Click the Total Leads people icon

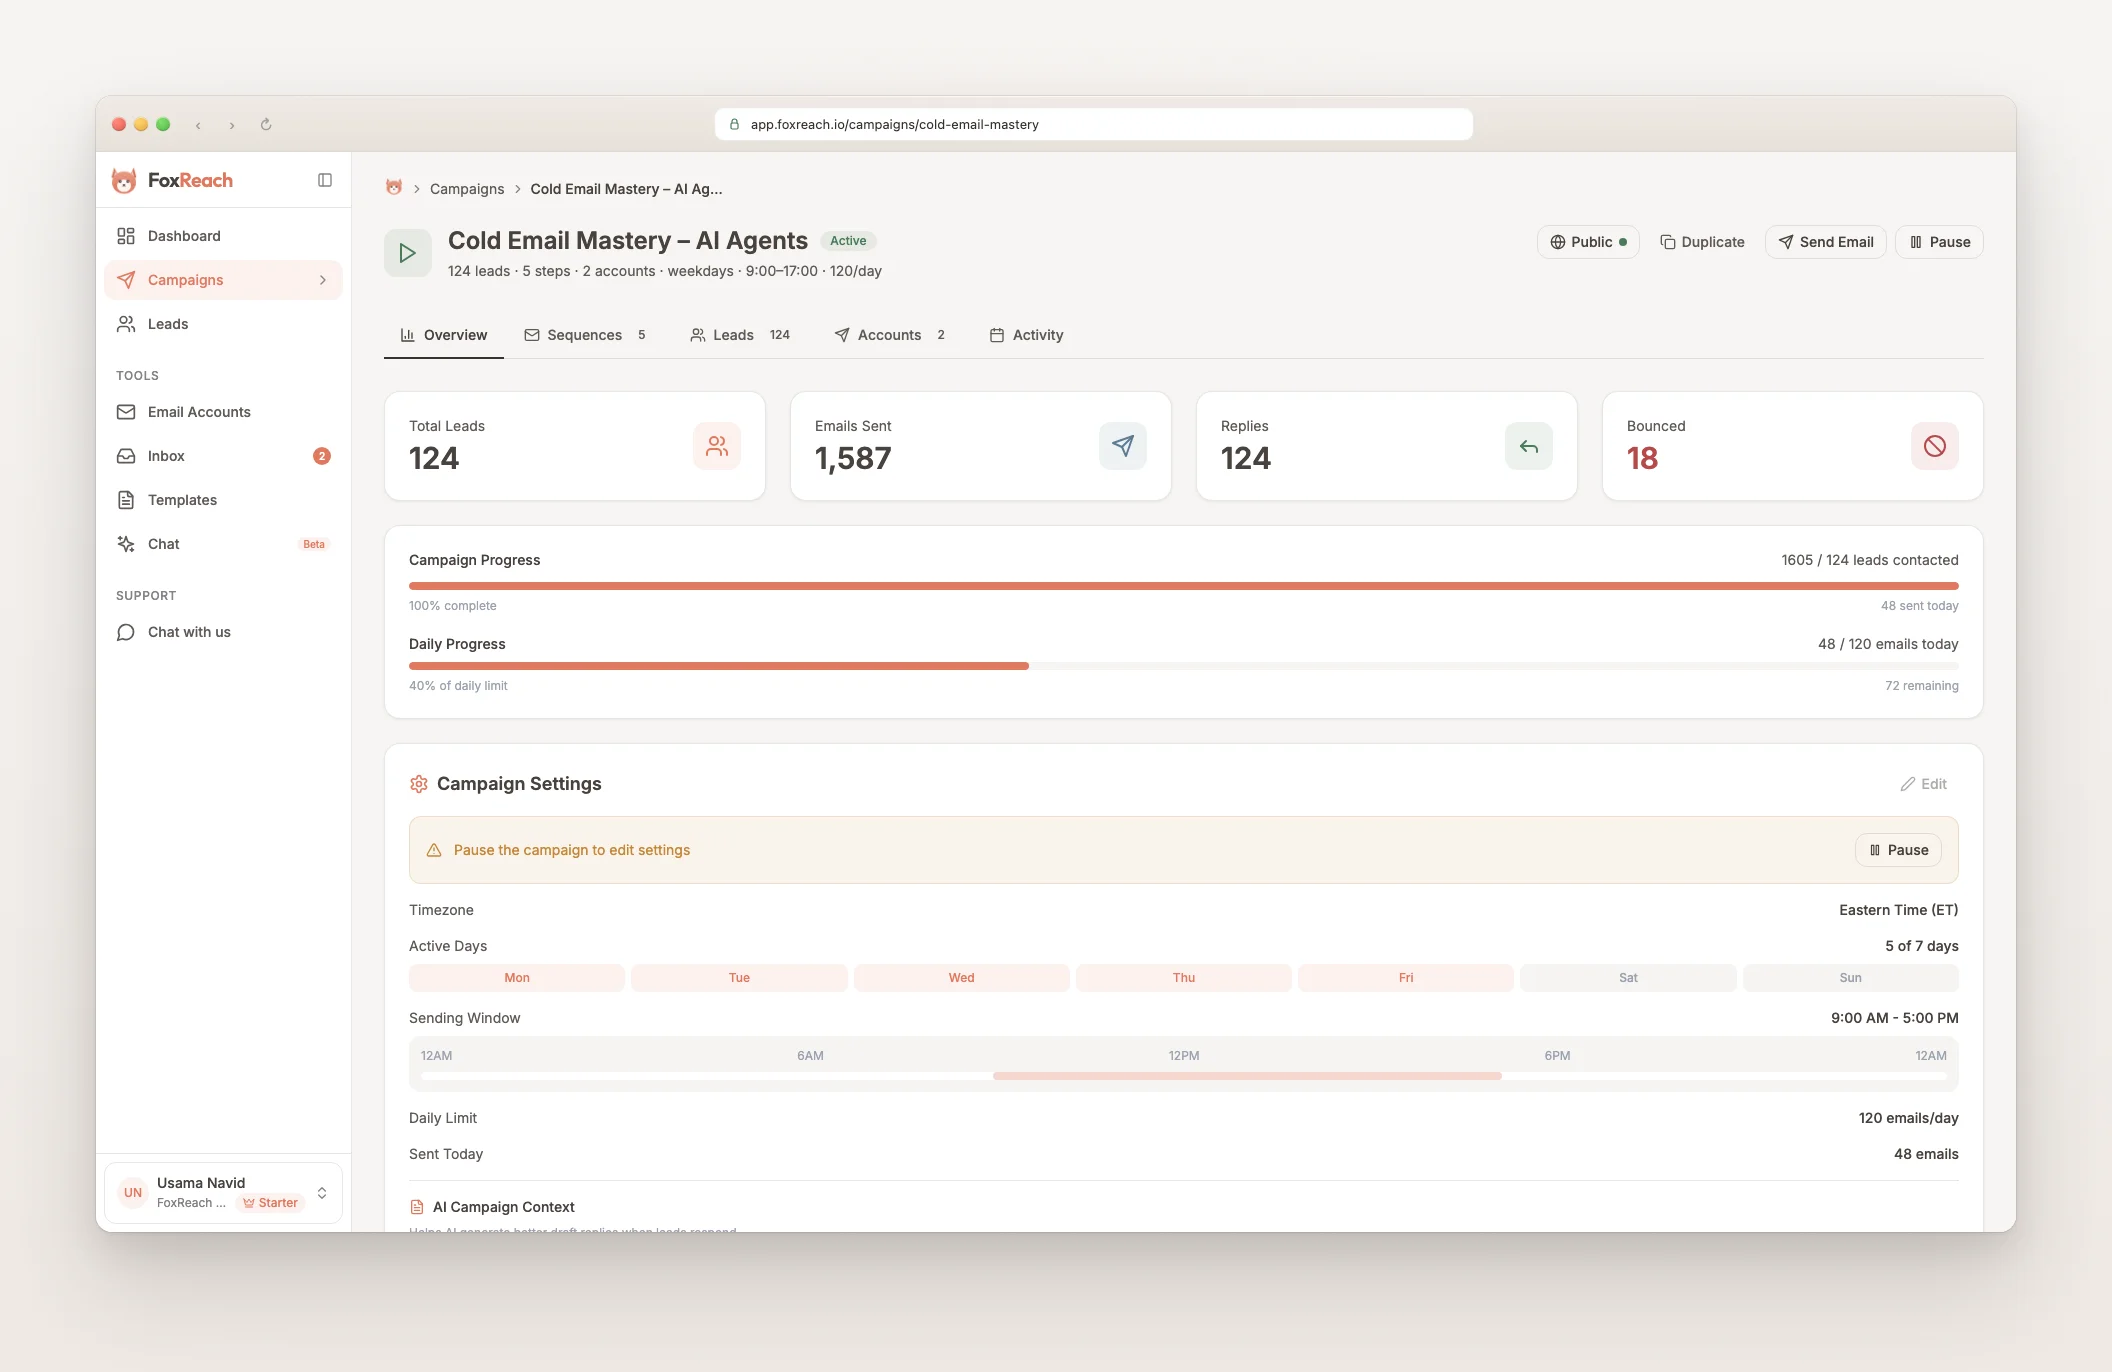716,446
